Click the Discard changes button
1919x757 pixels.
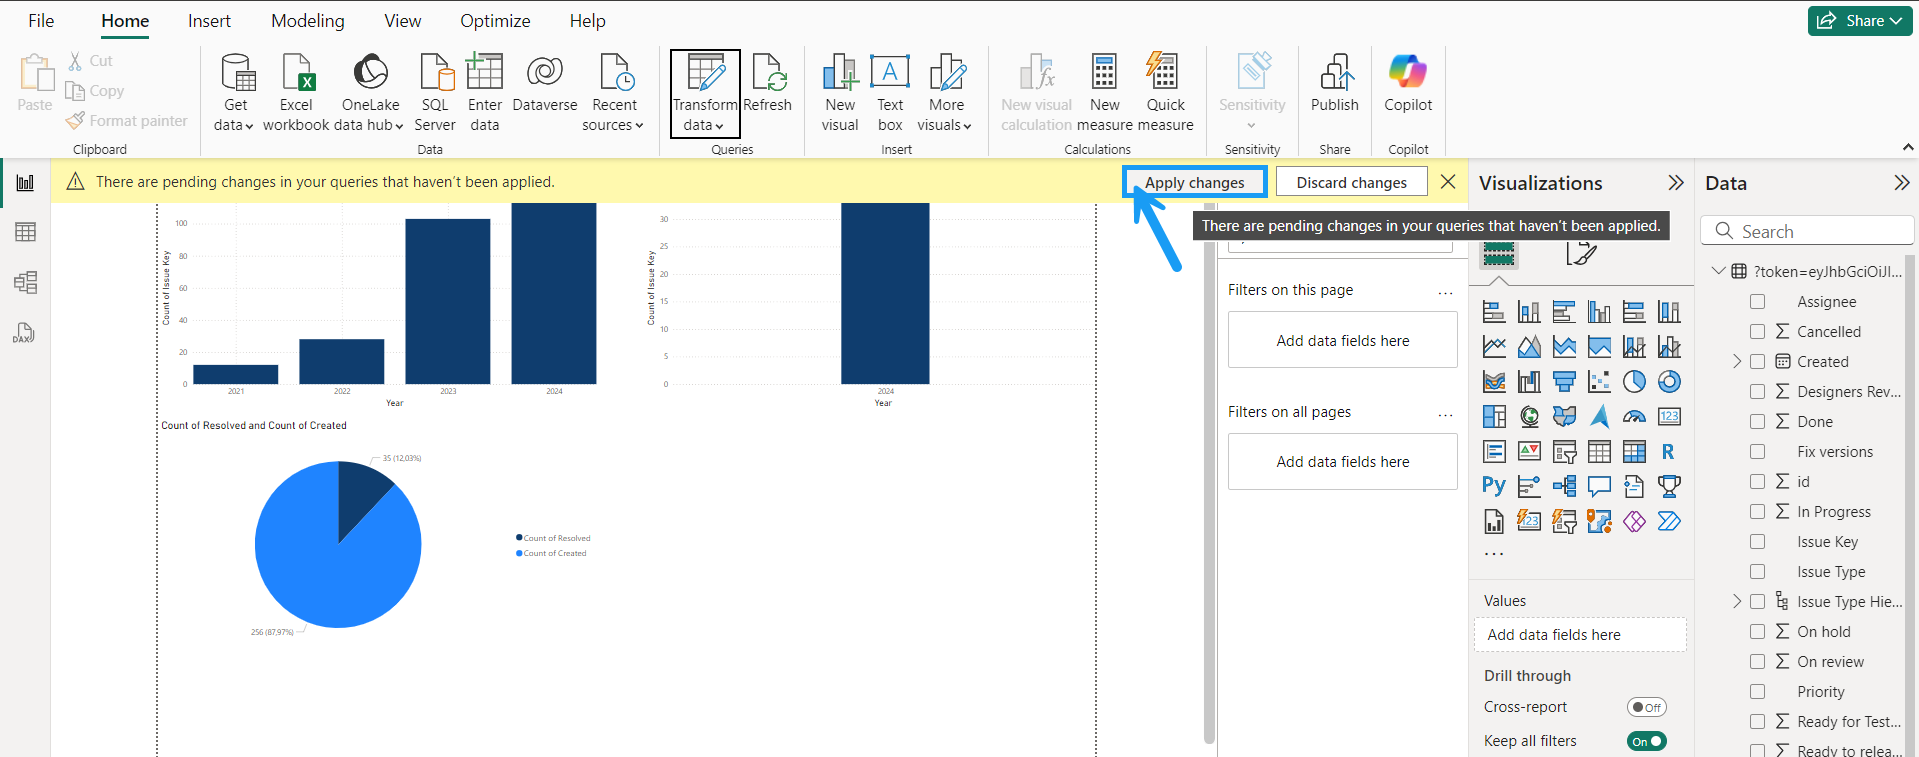click(1351, 182)
